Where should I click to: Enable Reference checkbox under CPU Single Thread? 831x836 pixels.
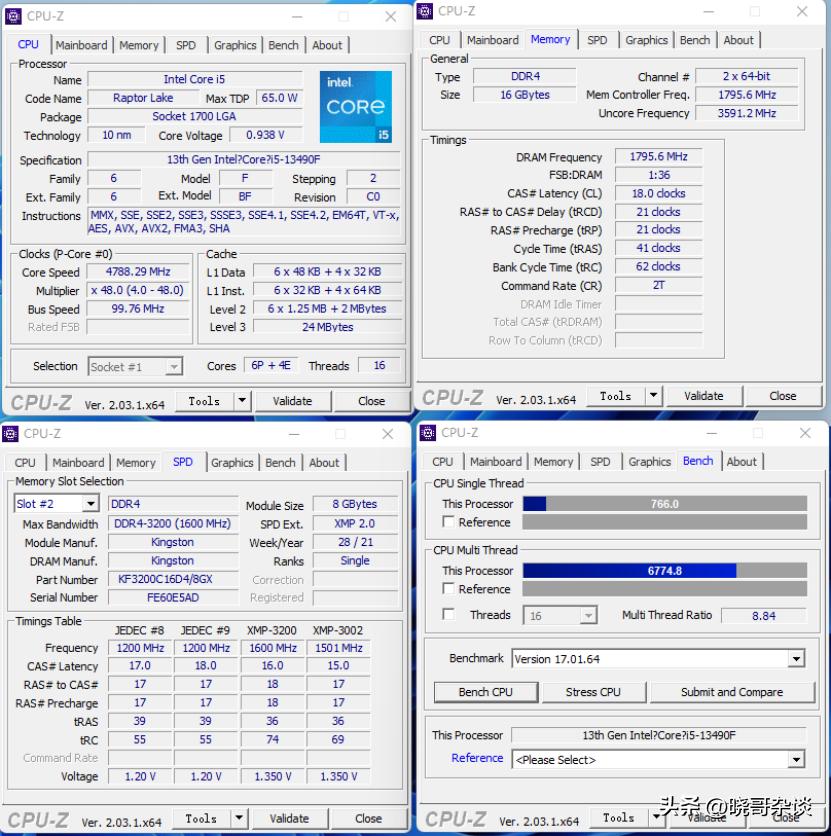coord(449,522)
